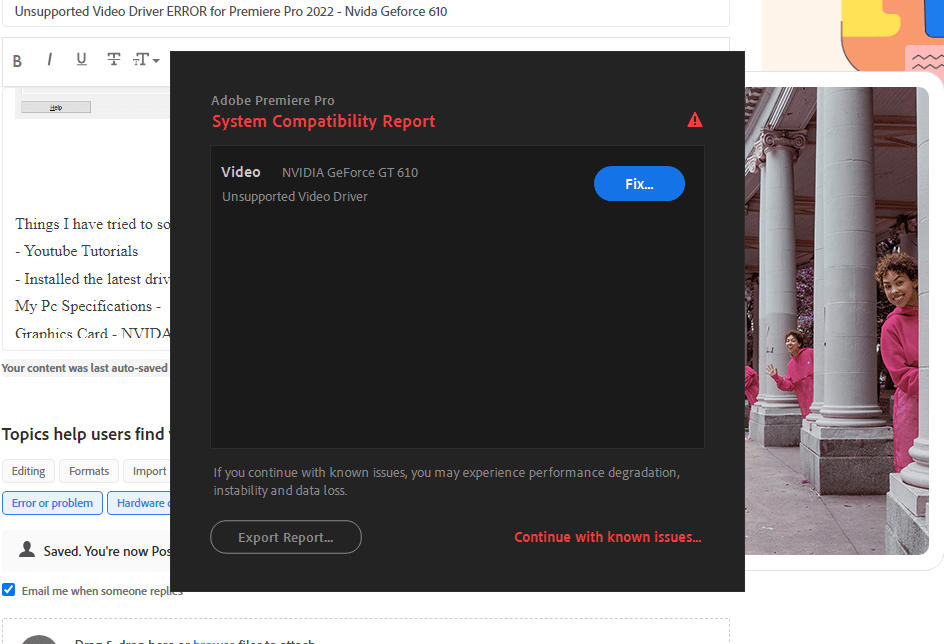Click Continue with known issues link
The width and height of the screenshot is (944, 644).
coord(607,537)
